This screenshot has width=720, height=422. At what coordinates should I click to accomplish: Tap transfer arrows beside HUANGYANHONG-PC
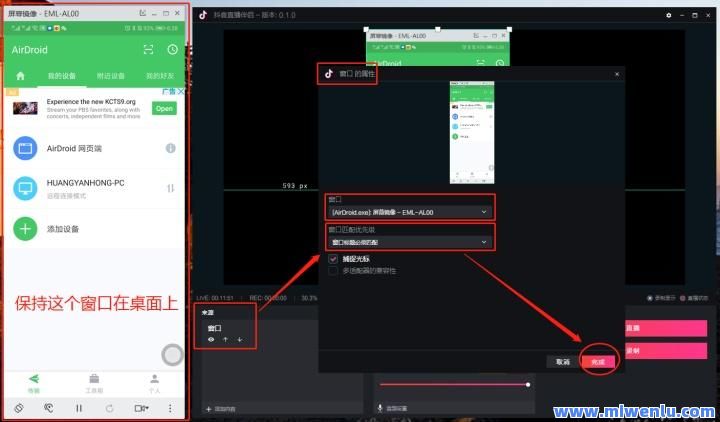pos(170,188)
